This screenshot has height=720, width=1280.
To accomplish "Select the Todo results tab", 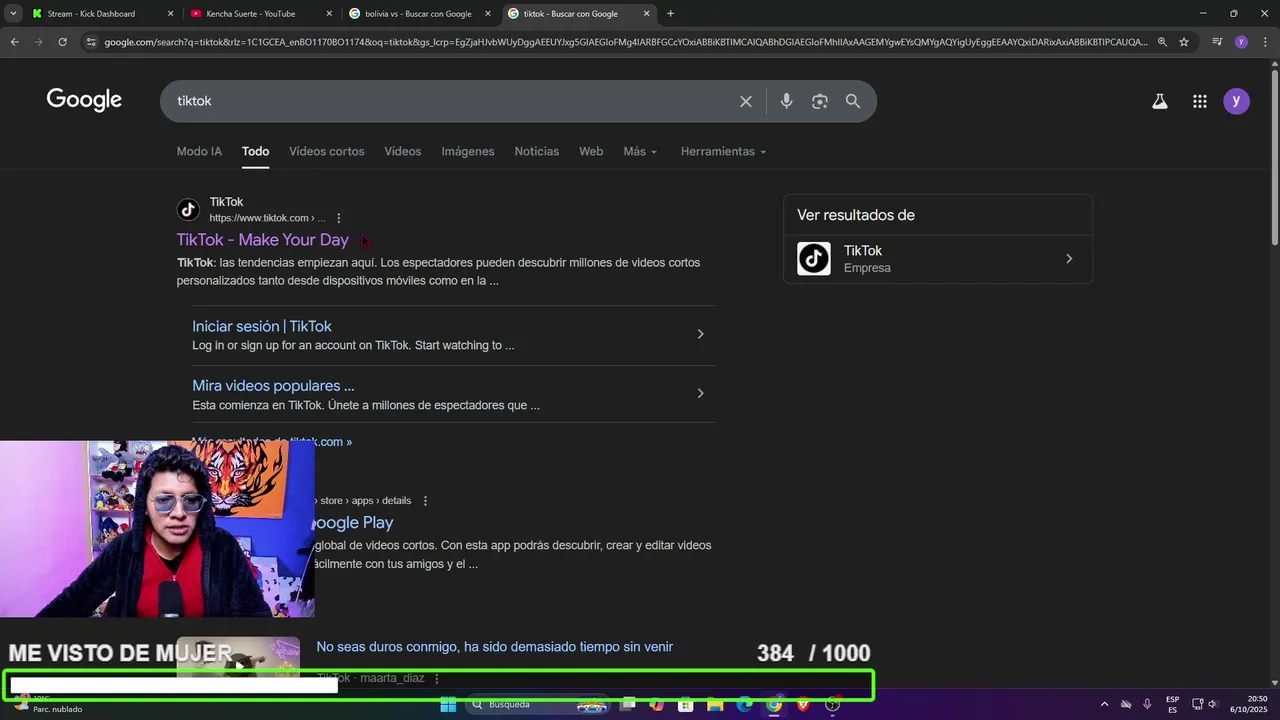I will click(255, 151).
